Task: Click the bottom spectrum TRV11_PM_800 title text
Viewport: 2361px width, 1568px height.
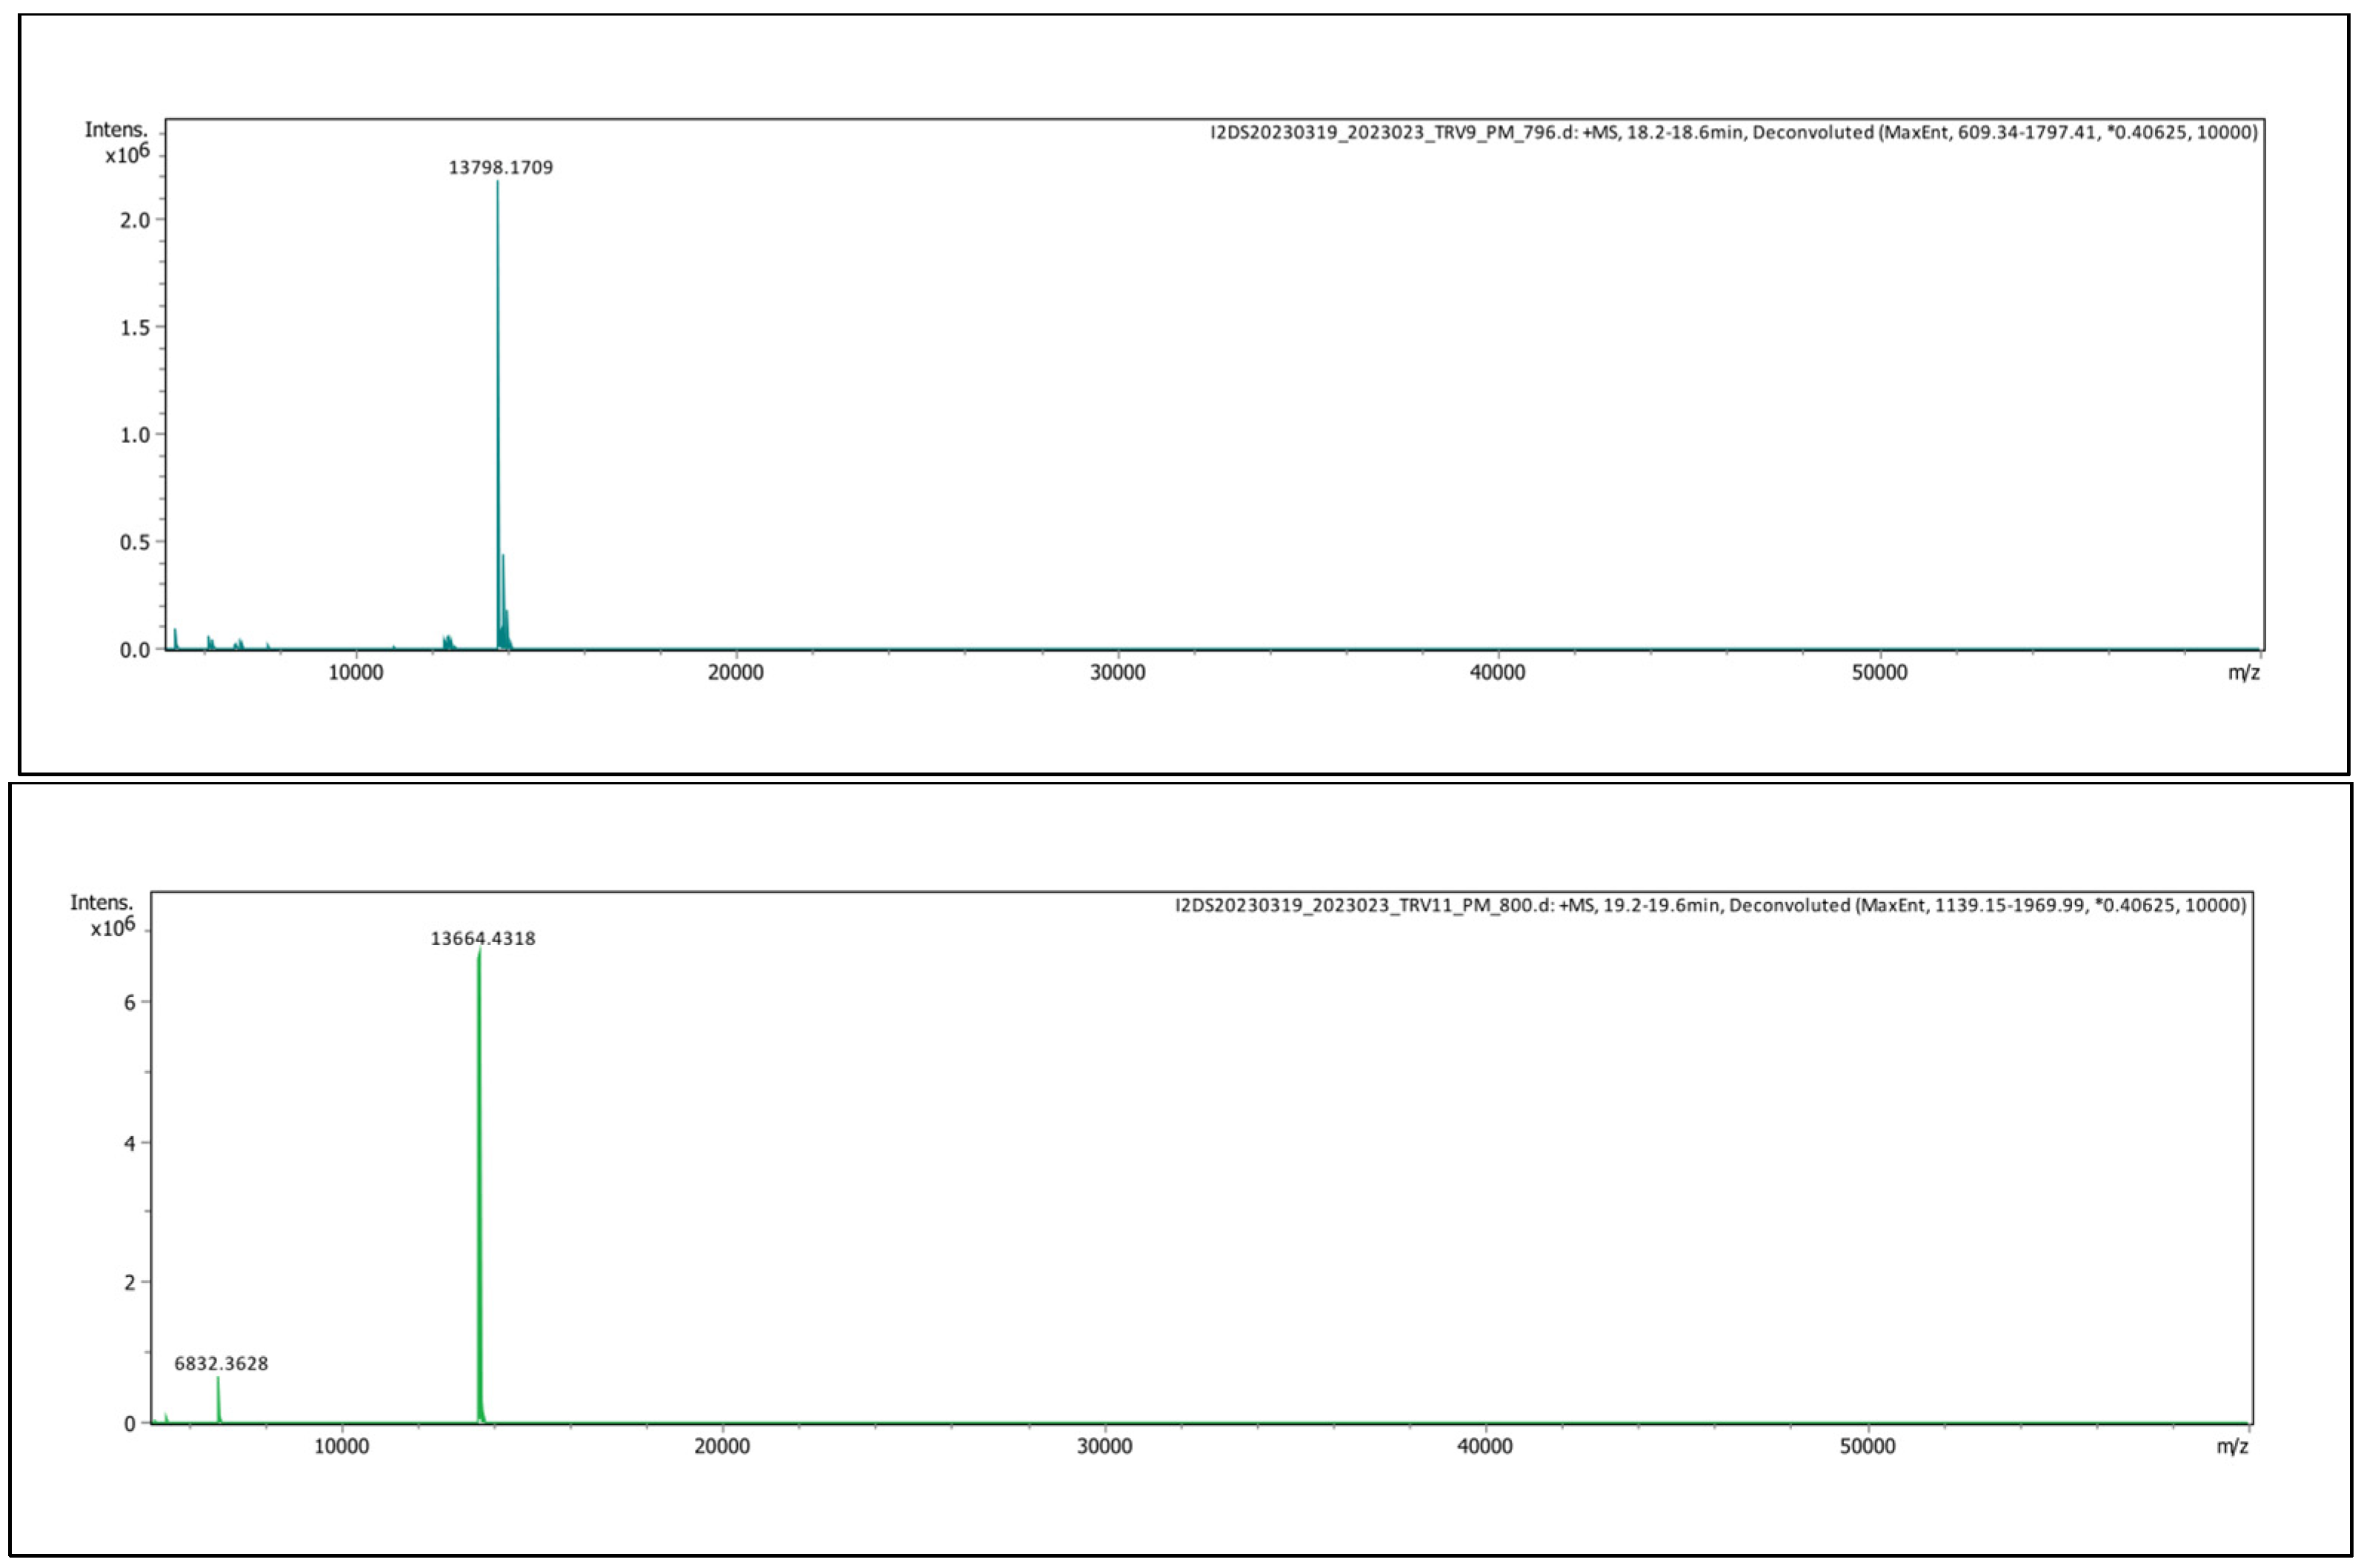Action: (x=1710, y=905)
